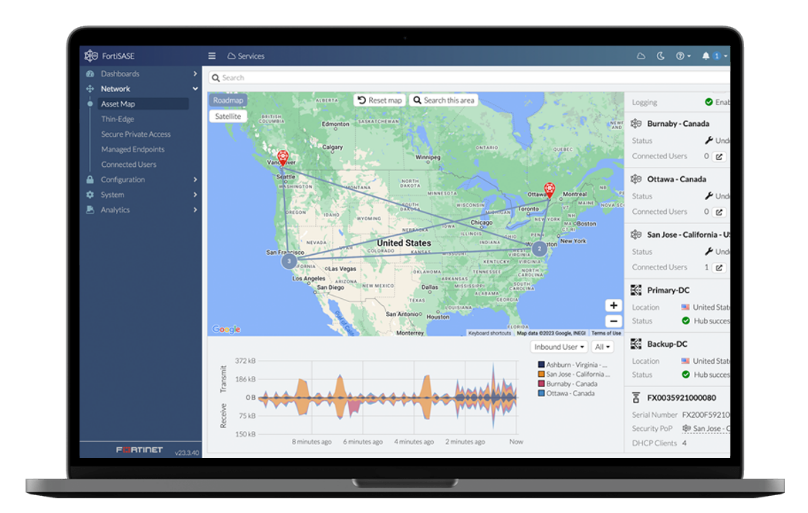Toggle dark mode moon icon
Screen dimensions: 808x513
click(661, 56)
